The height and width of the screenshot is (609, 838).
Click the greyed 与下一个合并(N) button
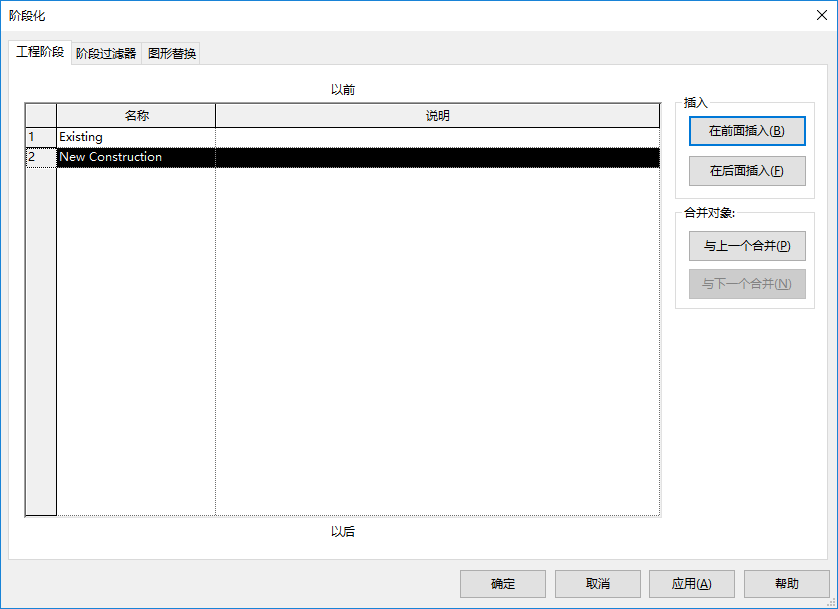coord(746,284)
